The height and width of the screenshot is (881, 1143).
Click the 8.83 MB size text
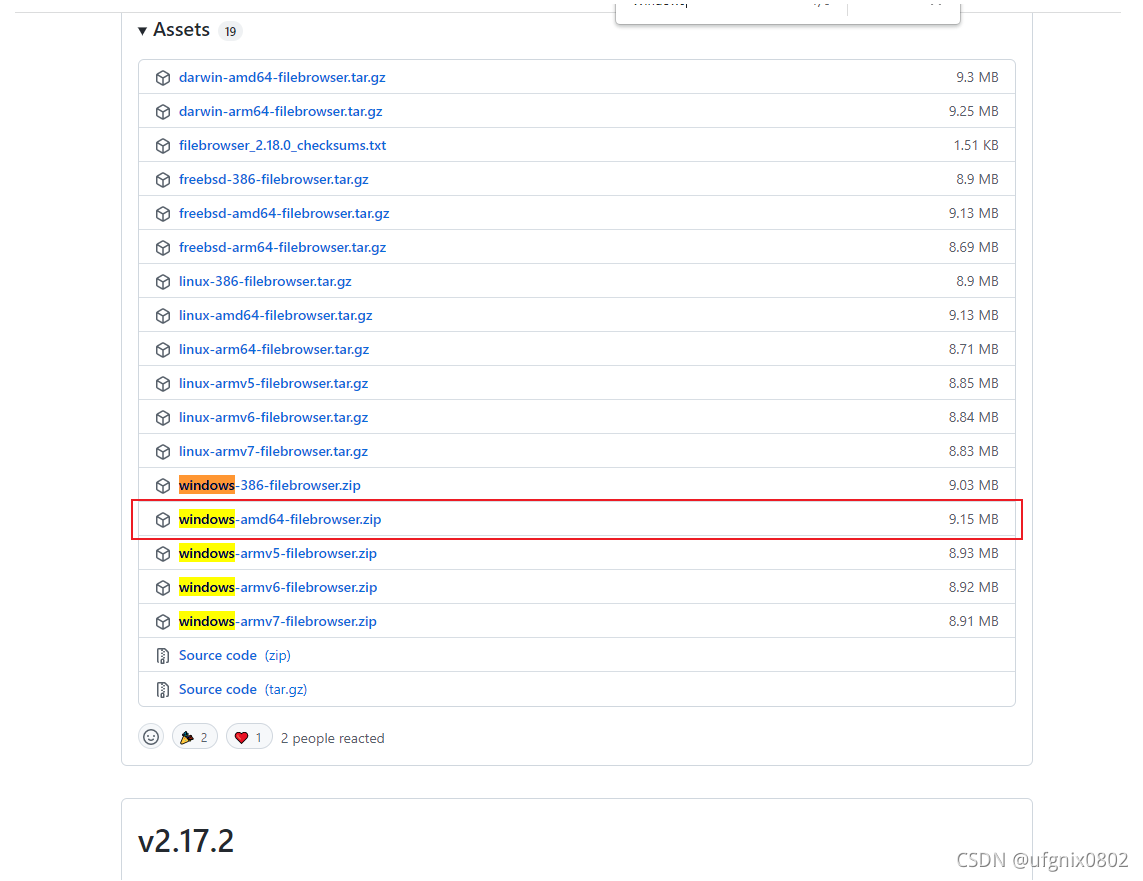click(x=973, y=451)
